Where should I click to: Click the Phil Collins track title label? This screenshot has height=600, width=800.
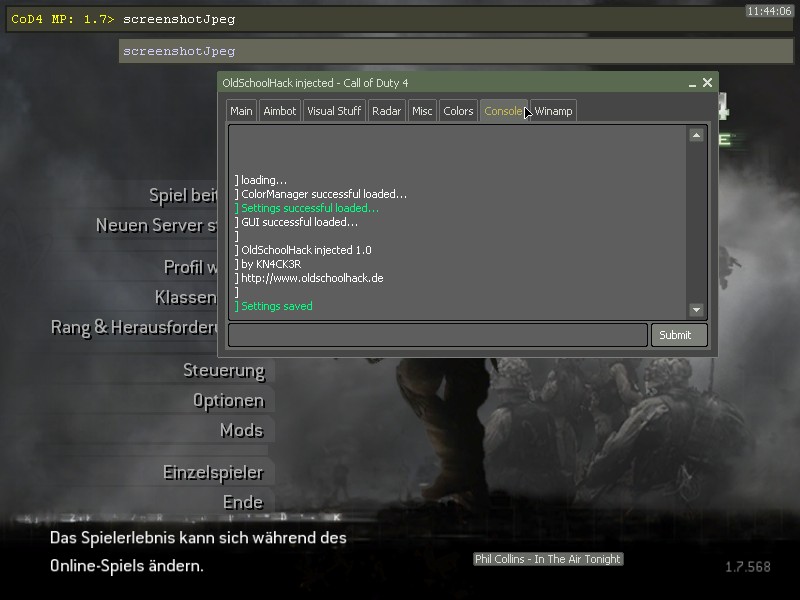(548, 559)
